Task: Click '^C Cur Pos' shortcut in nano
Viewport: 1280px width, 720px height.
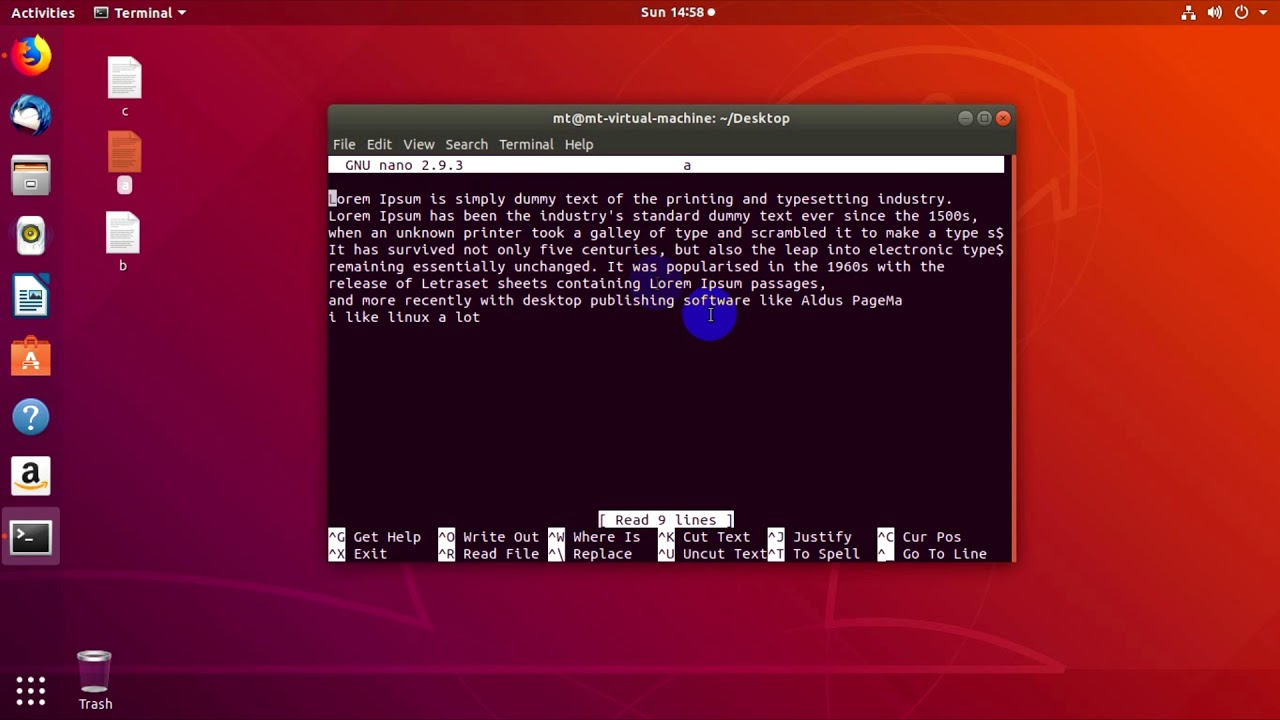Action: tap(920, 537)
